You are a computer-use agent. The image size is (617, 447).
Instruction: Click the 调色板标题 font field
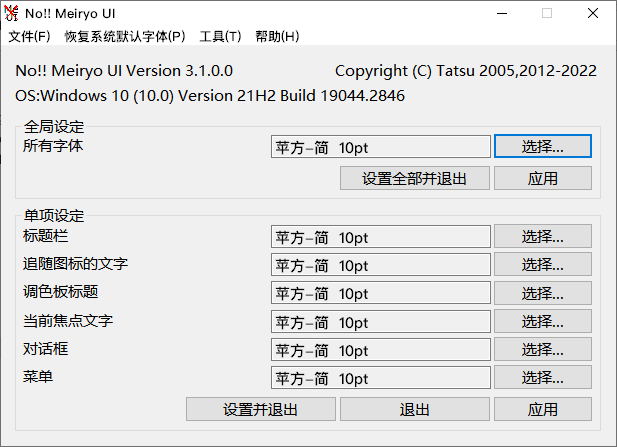[381, 293]
